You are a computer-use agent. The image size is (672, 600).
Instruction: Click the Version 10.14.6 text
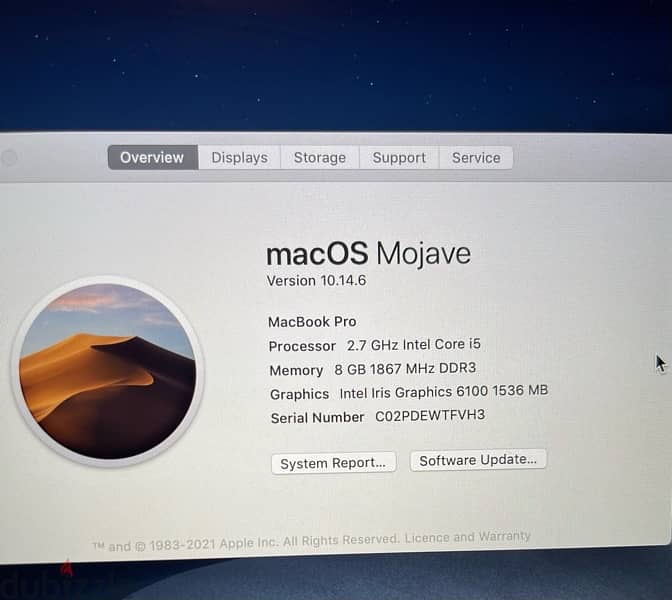[x=316, y=281]
